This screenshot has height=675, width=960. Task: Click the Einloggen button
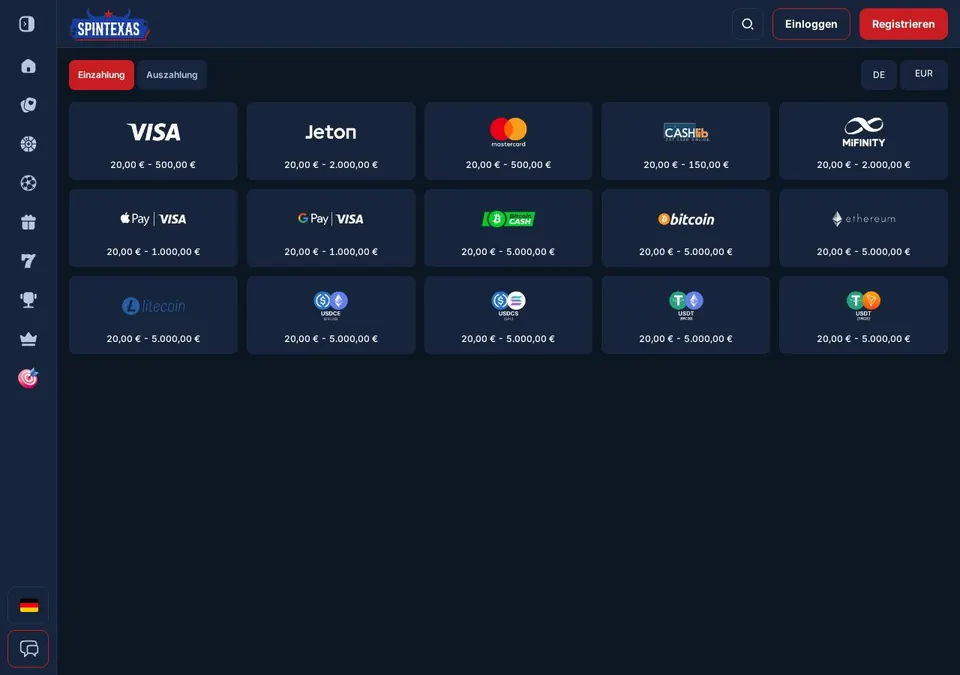pyautogui.click(x=811, y=24)
